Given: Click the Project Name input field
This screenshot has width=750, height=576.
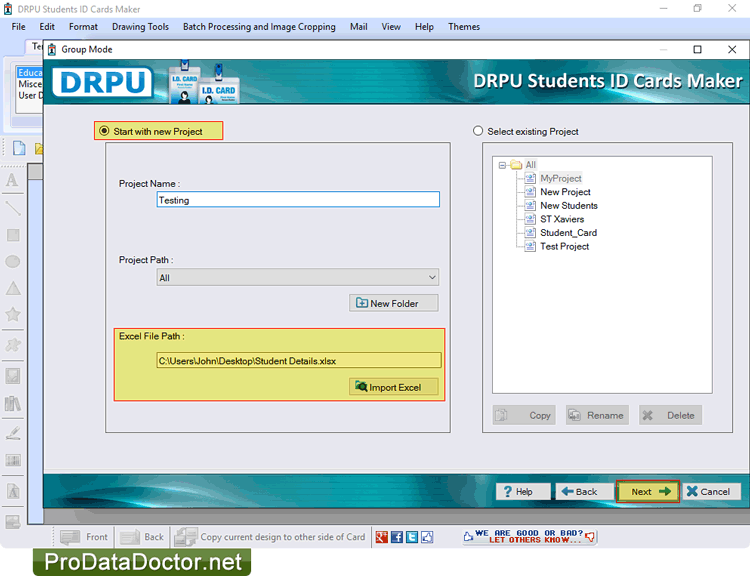Looking at the screenshot, I should pos(298,199).
